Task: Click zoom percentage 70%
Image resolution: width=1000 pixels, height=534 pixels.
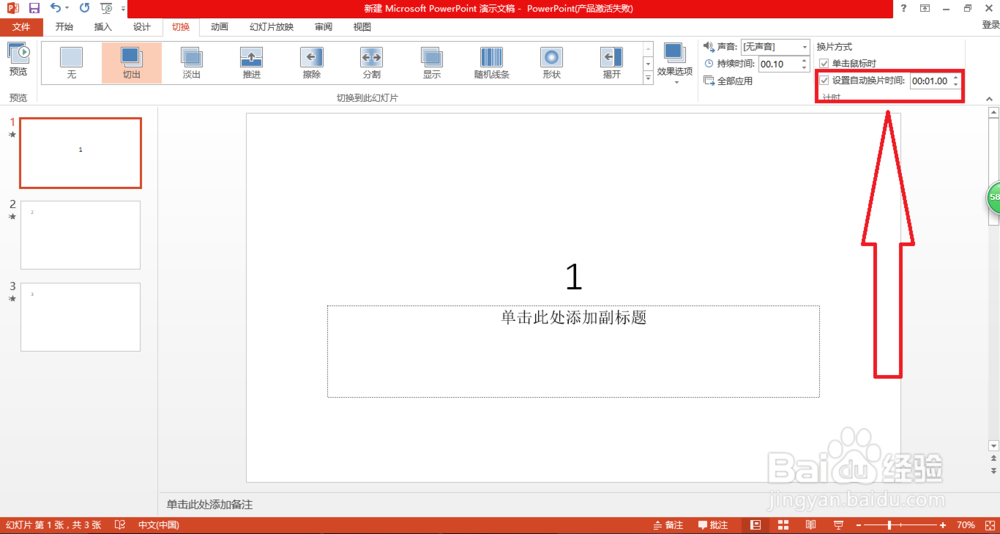Action: coord(966,525)
